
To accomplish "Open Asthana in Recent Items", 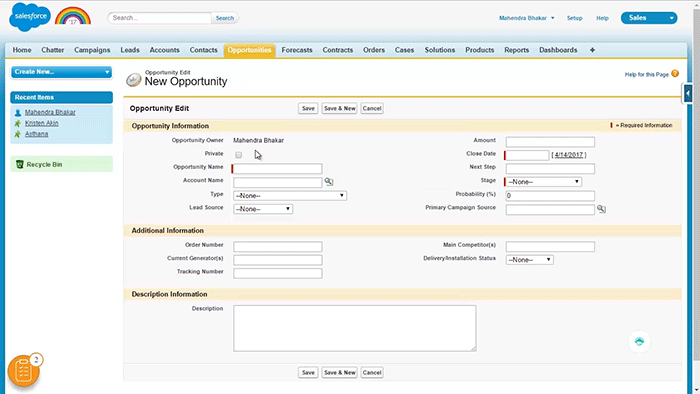I will (37, 134).
